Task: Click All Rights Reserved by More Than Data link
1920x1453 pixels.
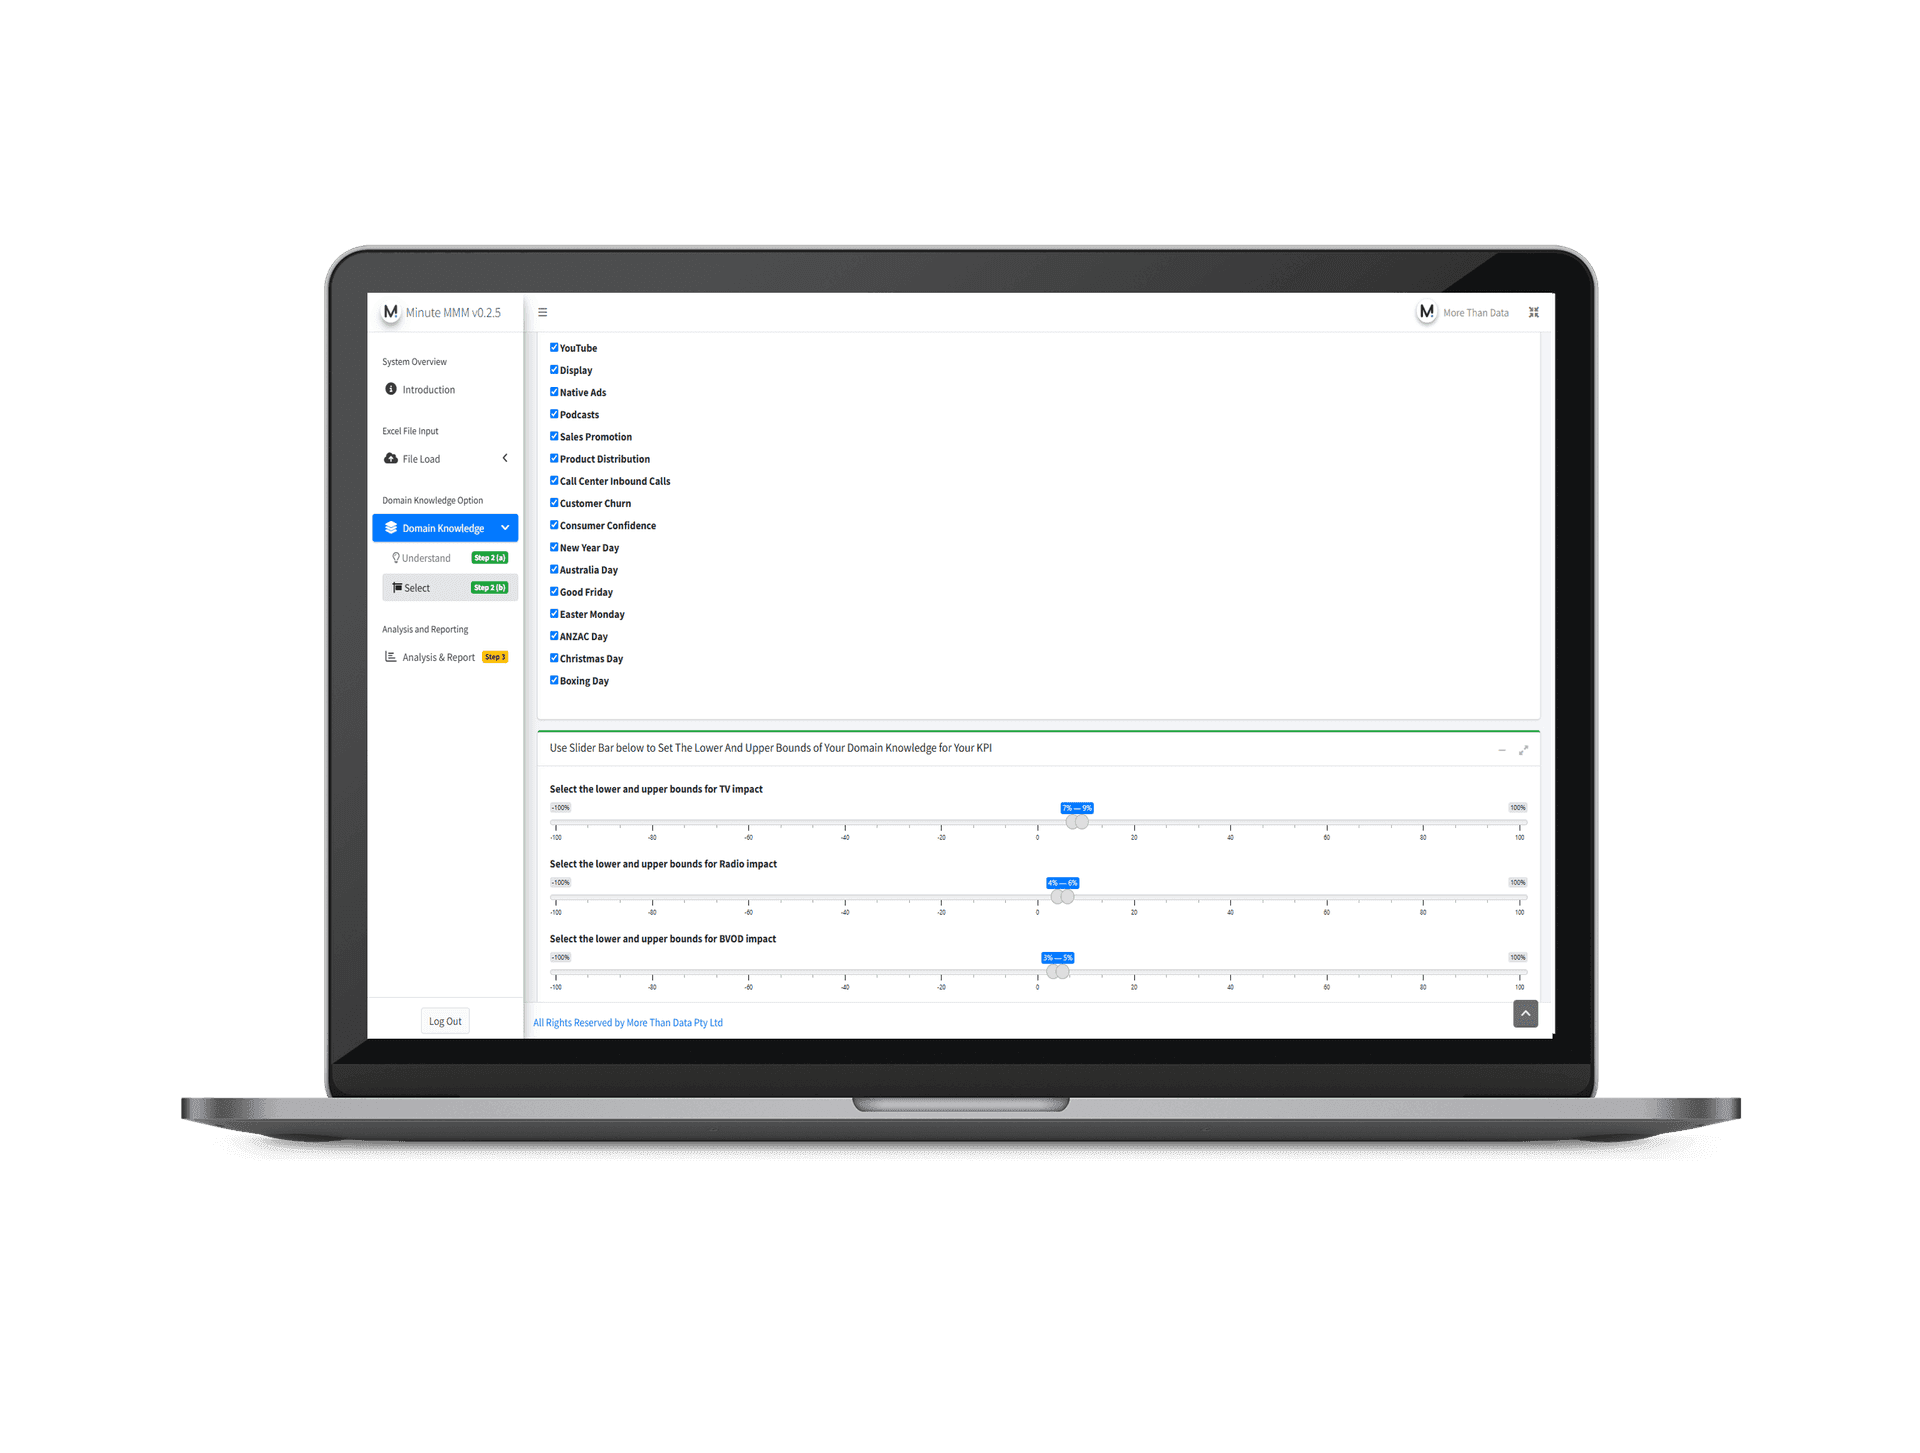Action: [x=627, y=1023]
